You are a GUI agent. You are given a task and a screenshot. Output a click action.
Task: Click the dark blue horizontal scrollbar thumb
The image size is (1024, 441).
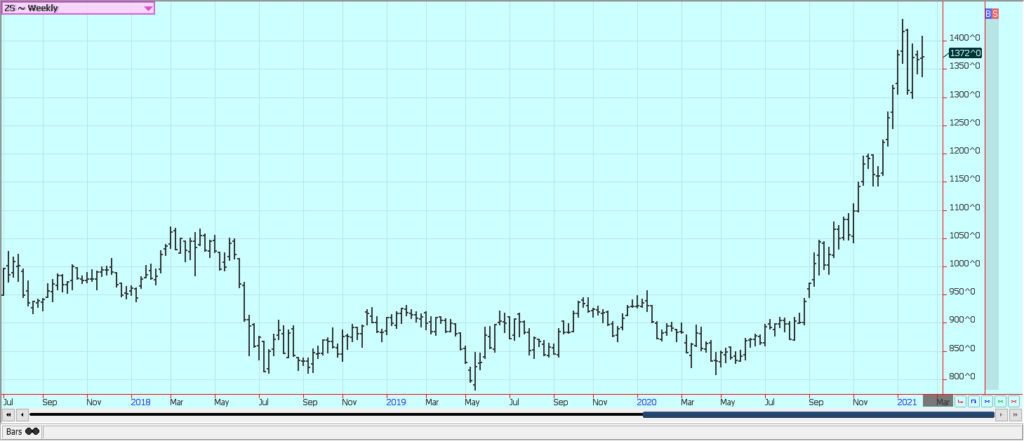(x=818, y=414)
